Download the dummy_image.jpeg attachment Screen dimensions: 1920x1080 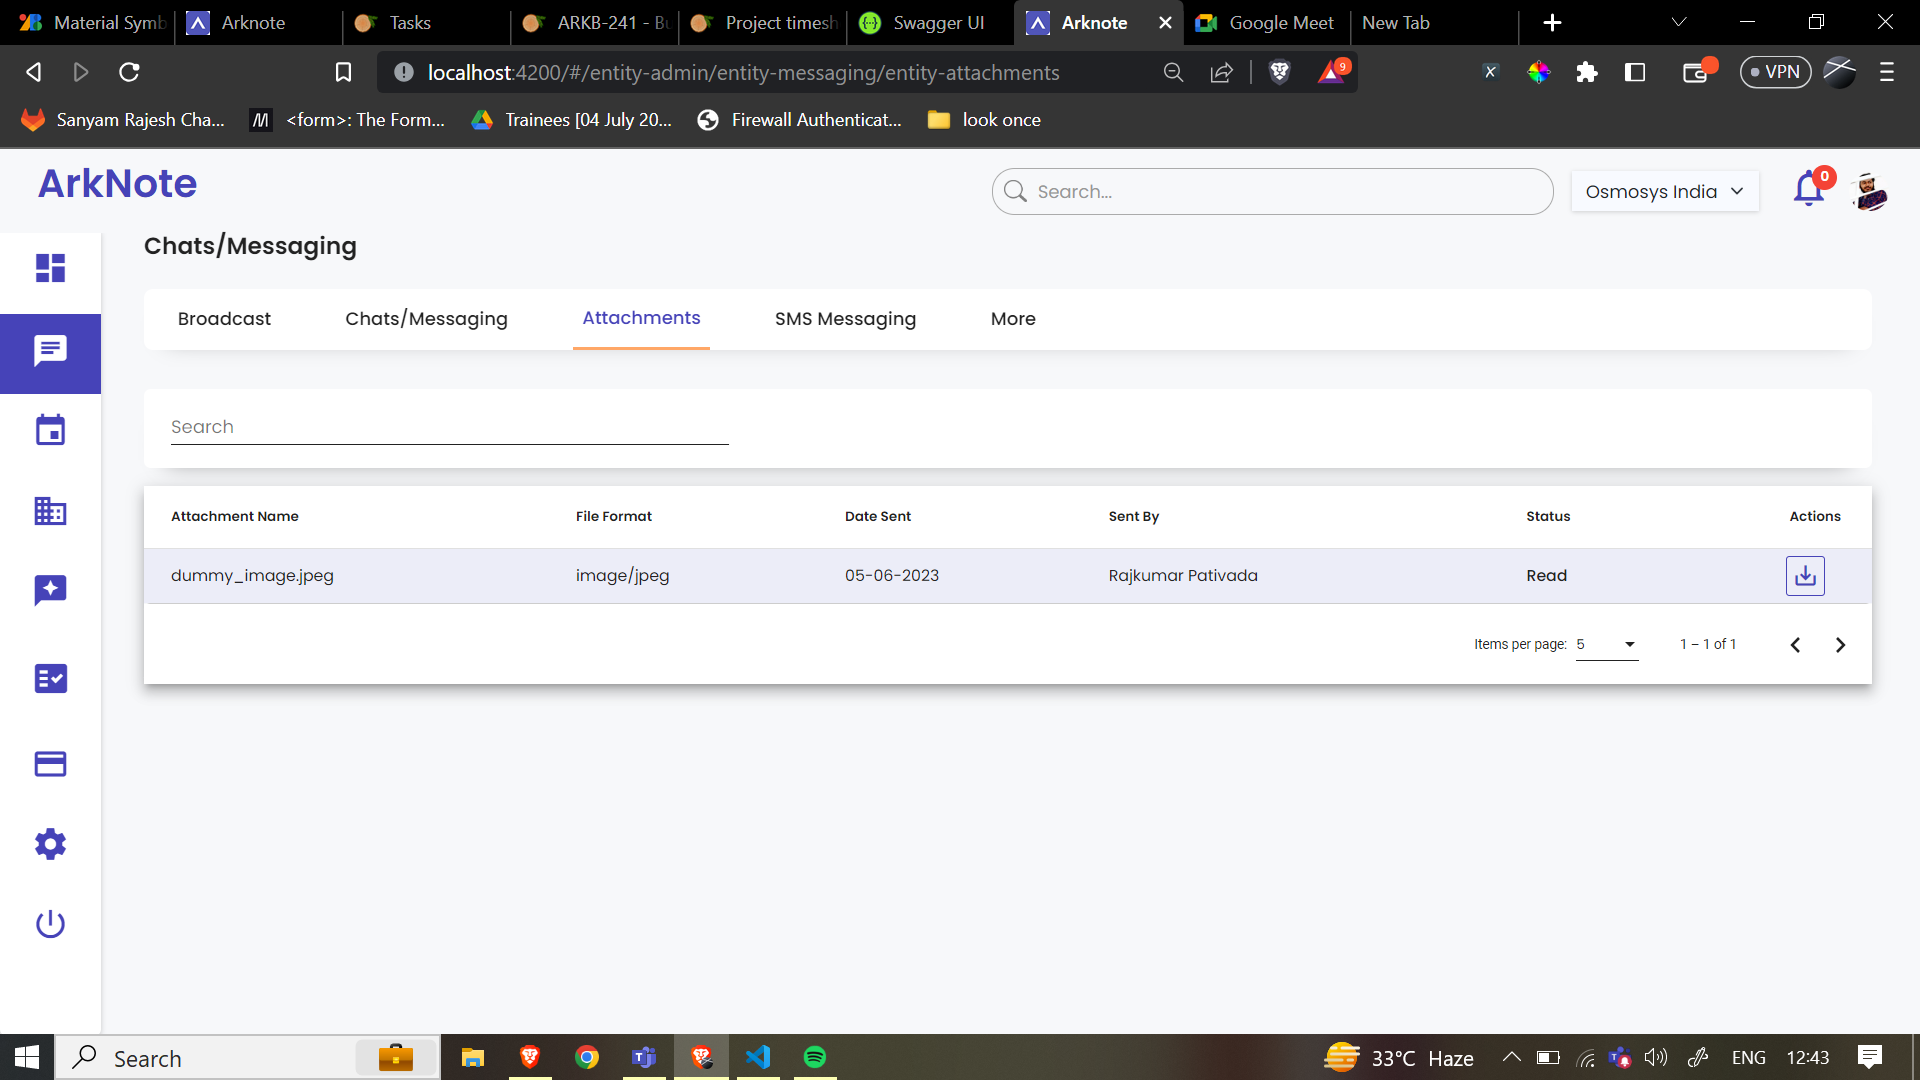tap(1804, 576)
